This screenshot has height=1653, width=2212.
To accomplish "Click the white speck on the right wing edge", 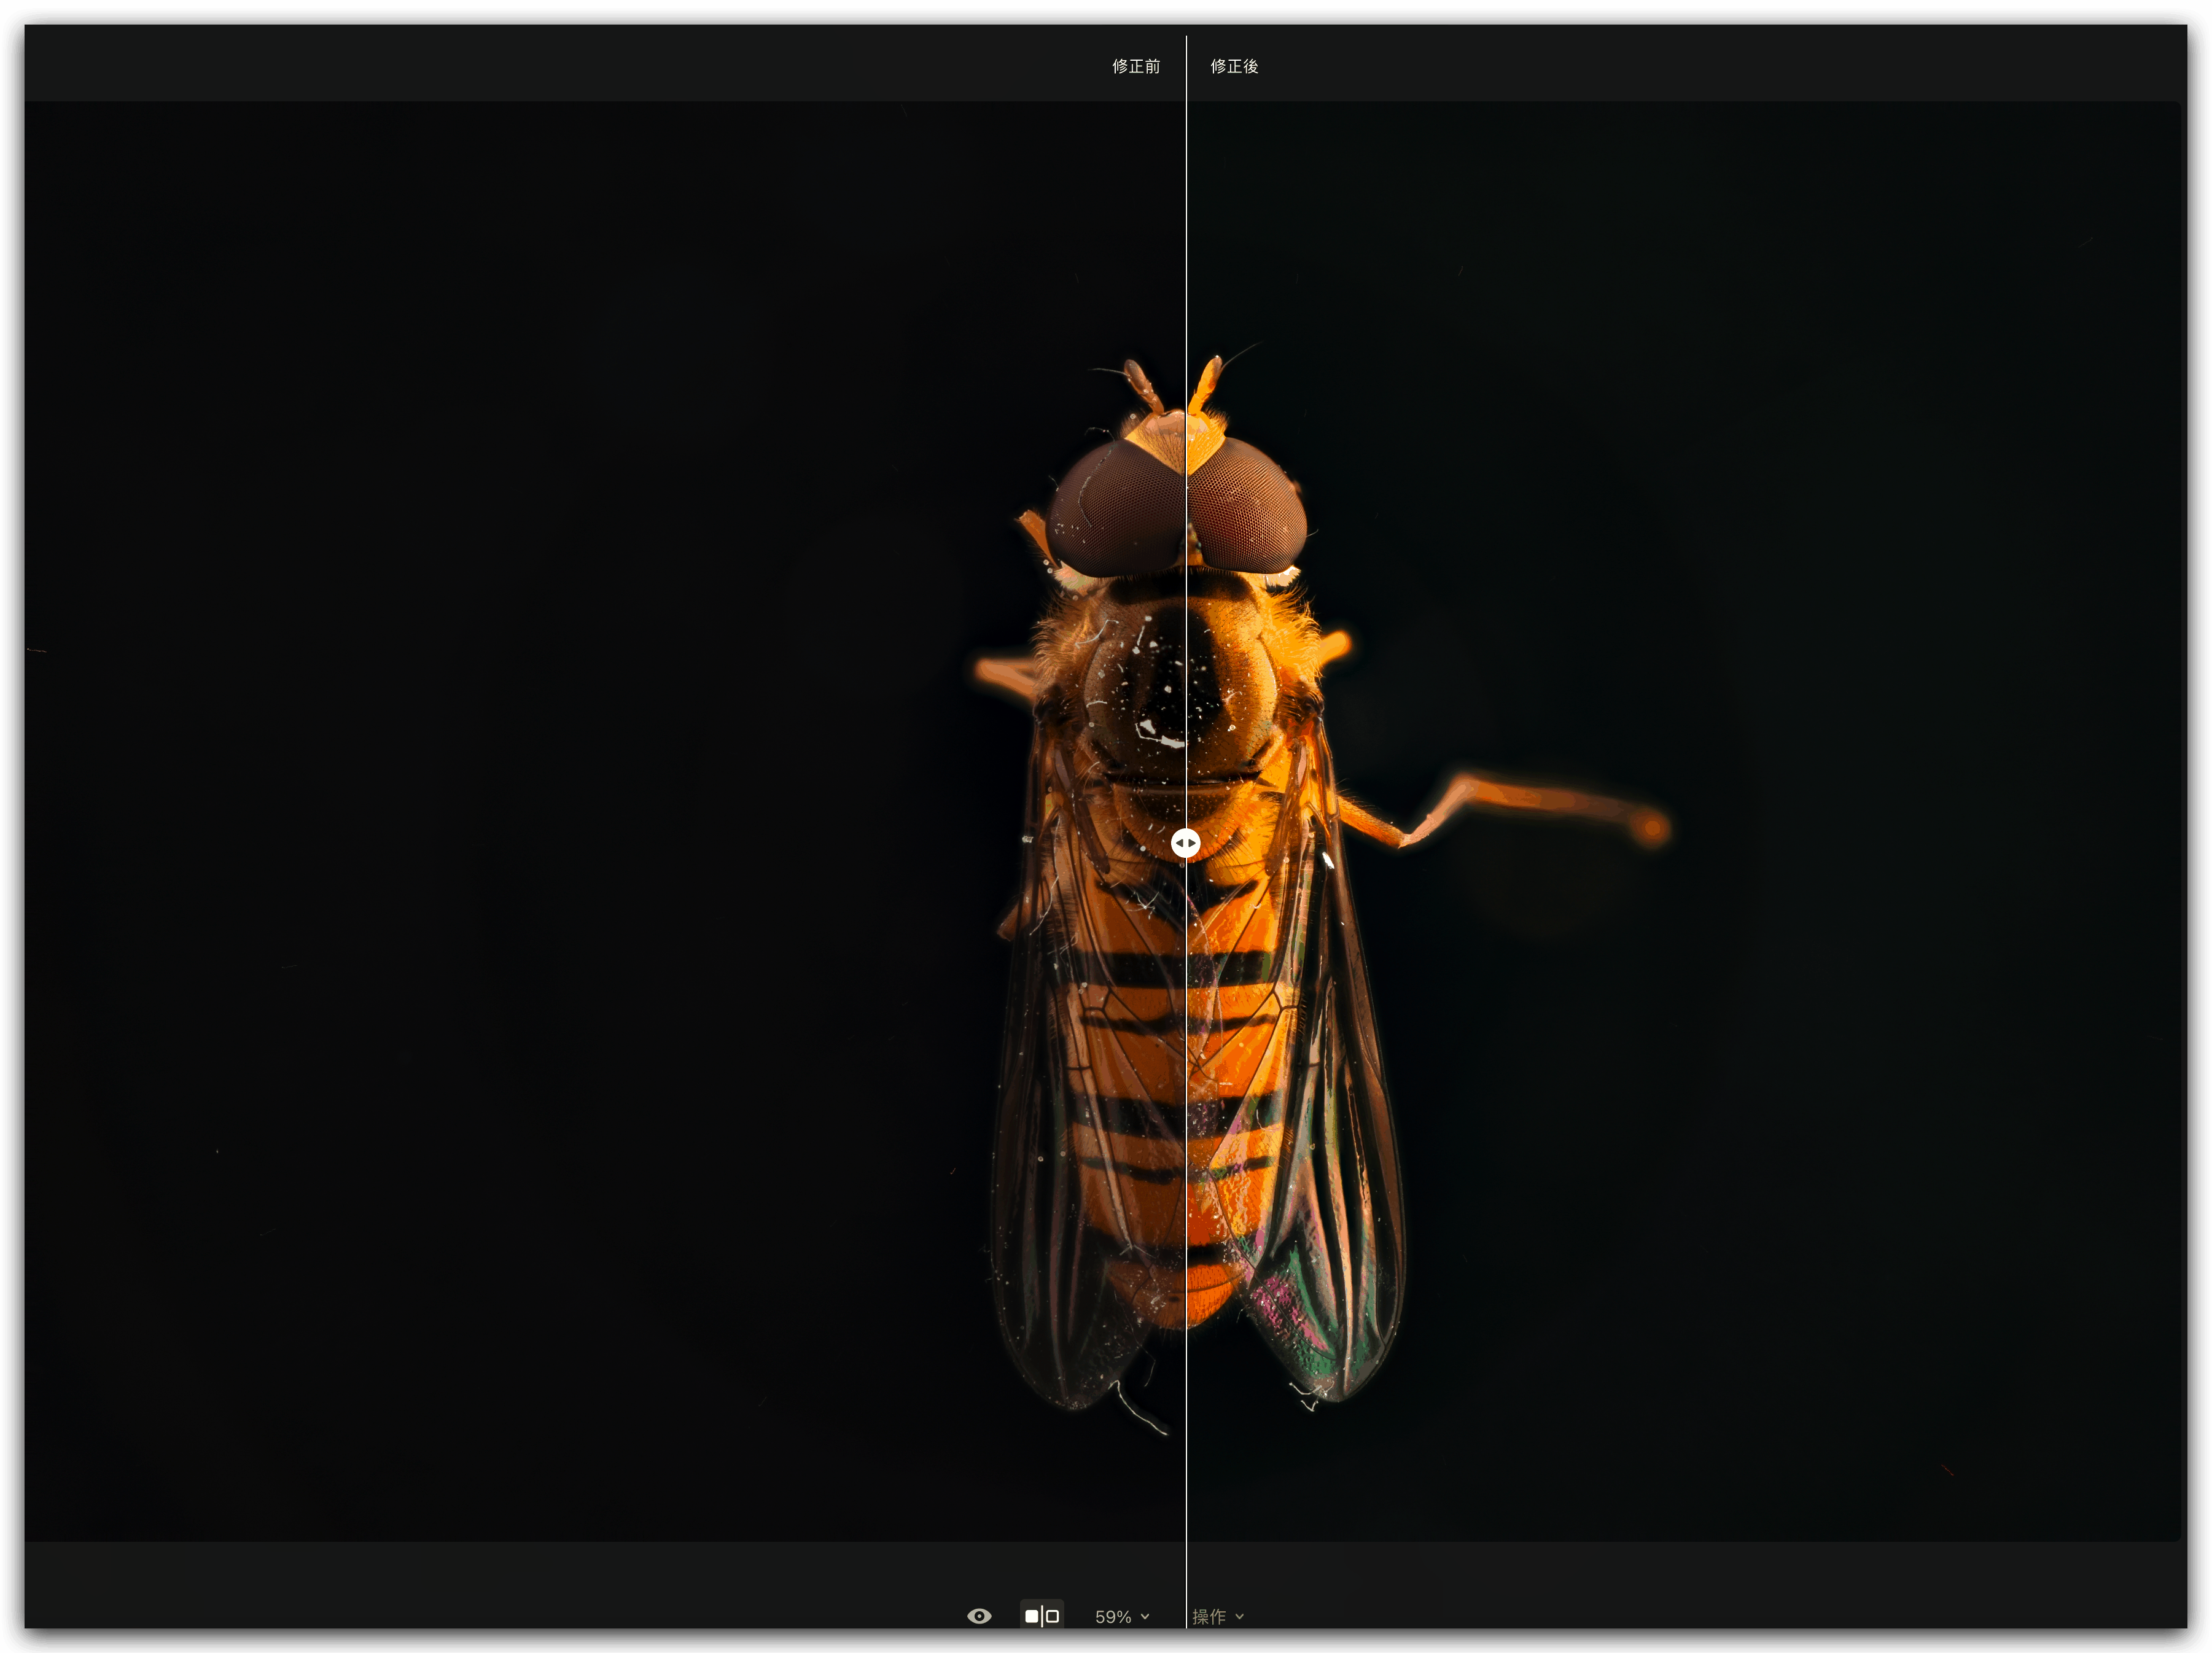I will click(x=1328, y=860).
